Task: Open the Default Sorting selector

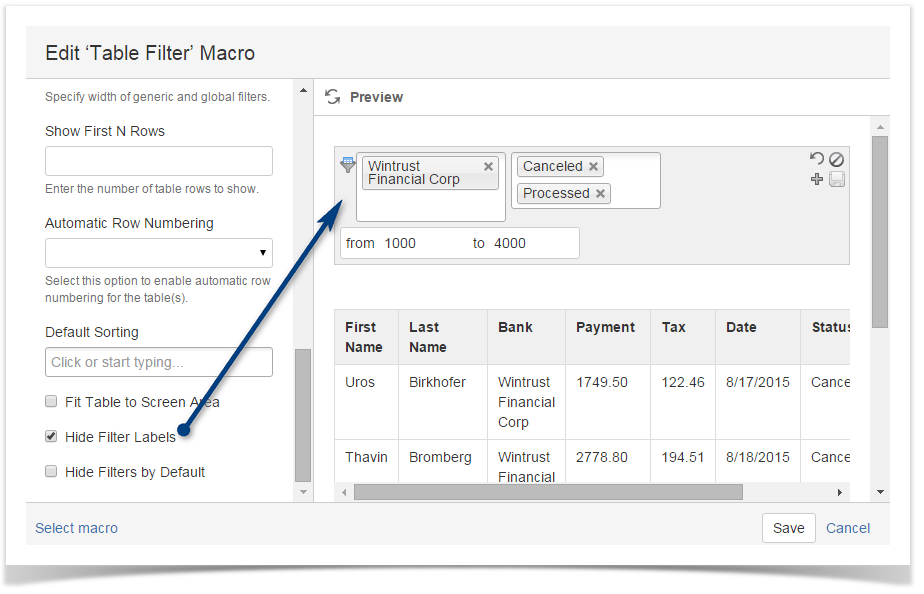Action: pos(158,361)
